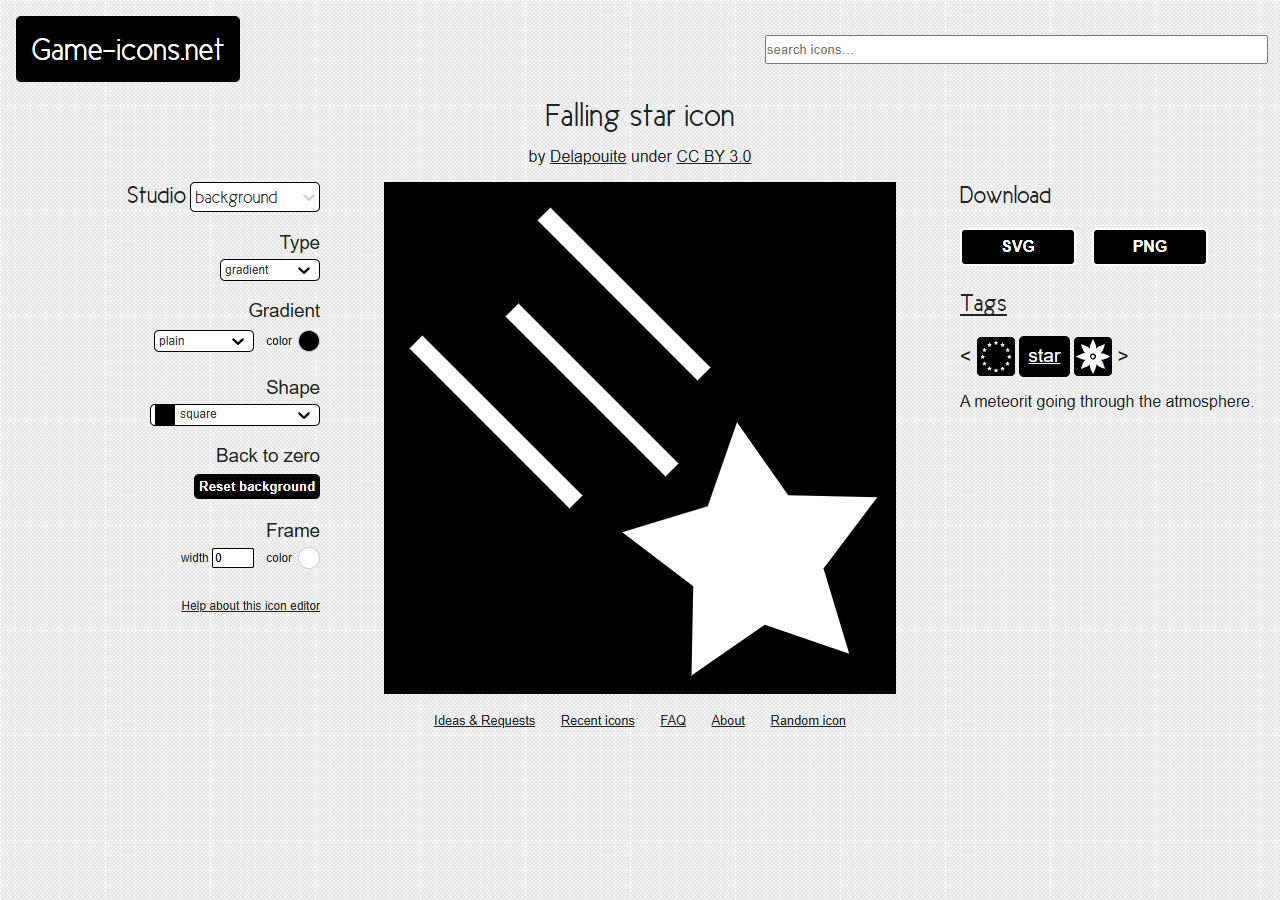Open the CC BY 3.0 license link

[714, 157]
